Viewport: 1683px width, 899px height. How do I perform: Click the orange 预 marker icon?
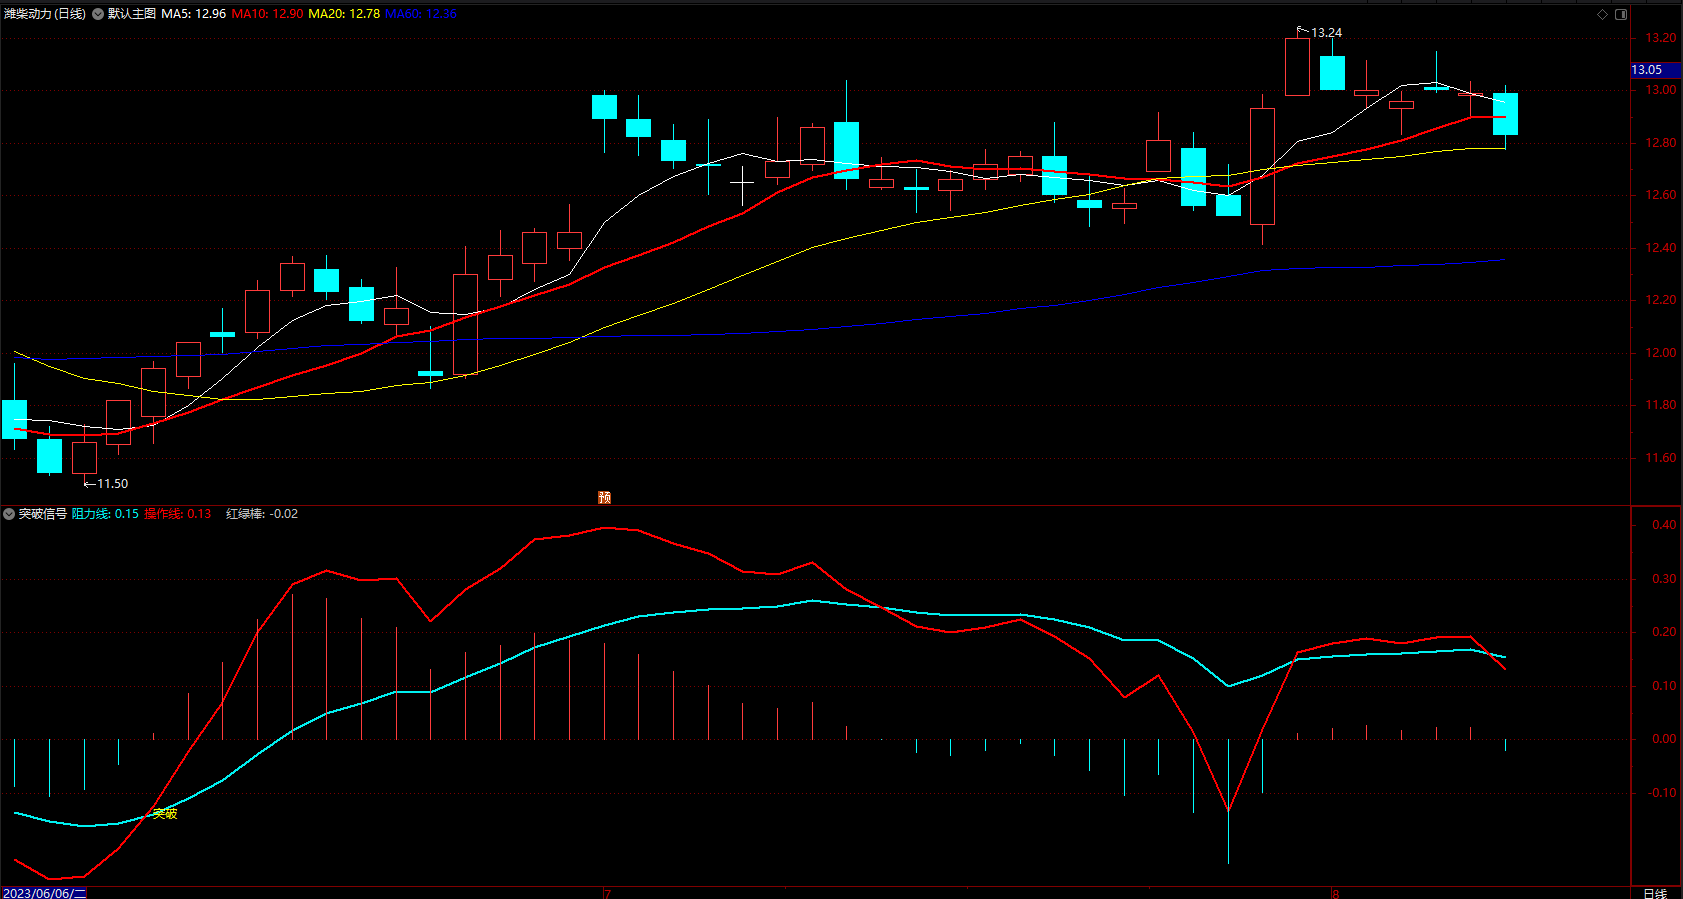point(604,497)
